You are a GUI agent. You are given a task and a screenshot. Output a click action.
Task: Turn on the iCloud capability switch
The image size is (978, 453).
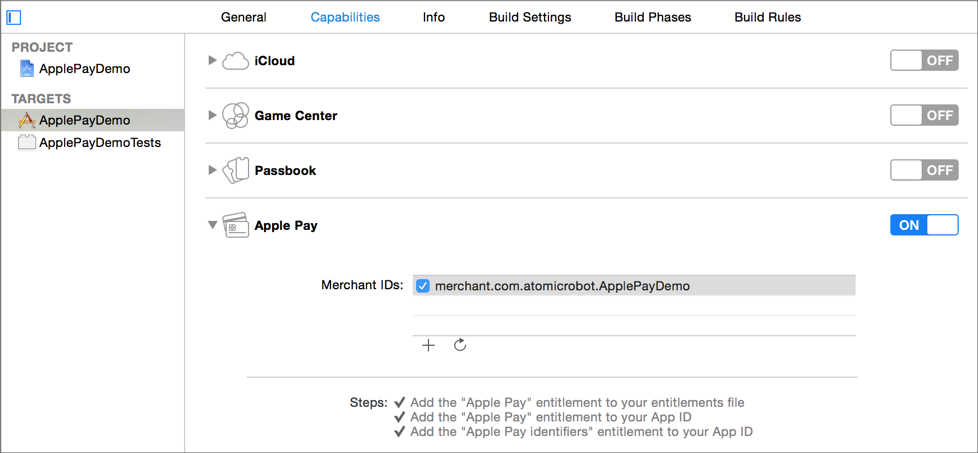(924, 61)
